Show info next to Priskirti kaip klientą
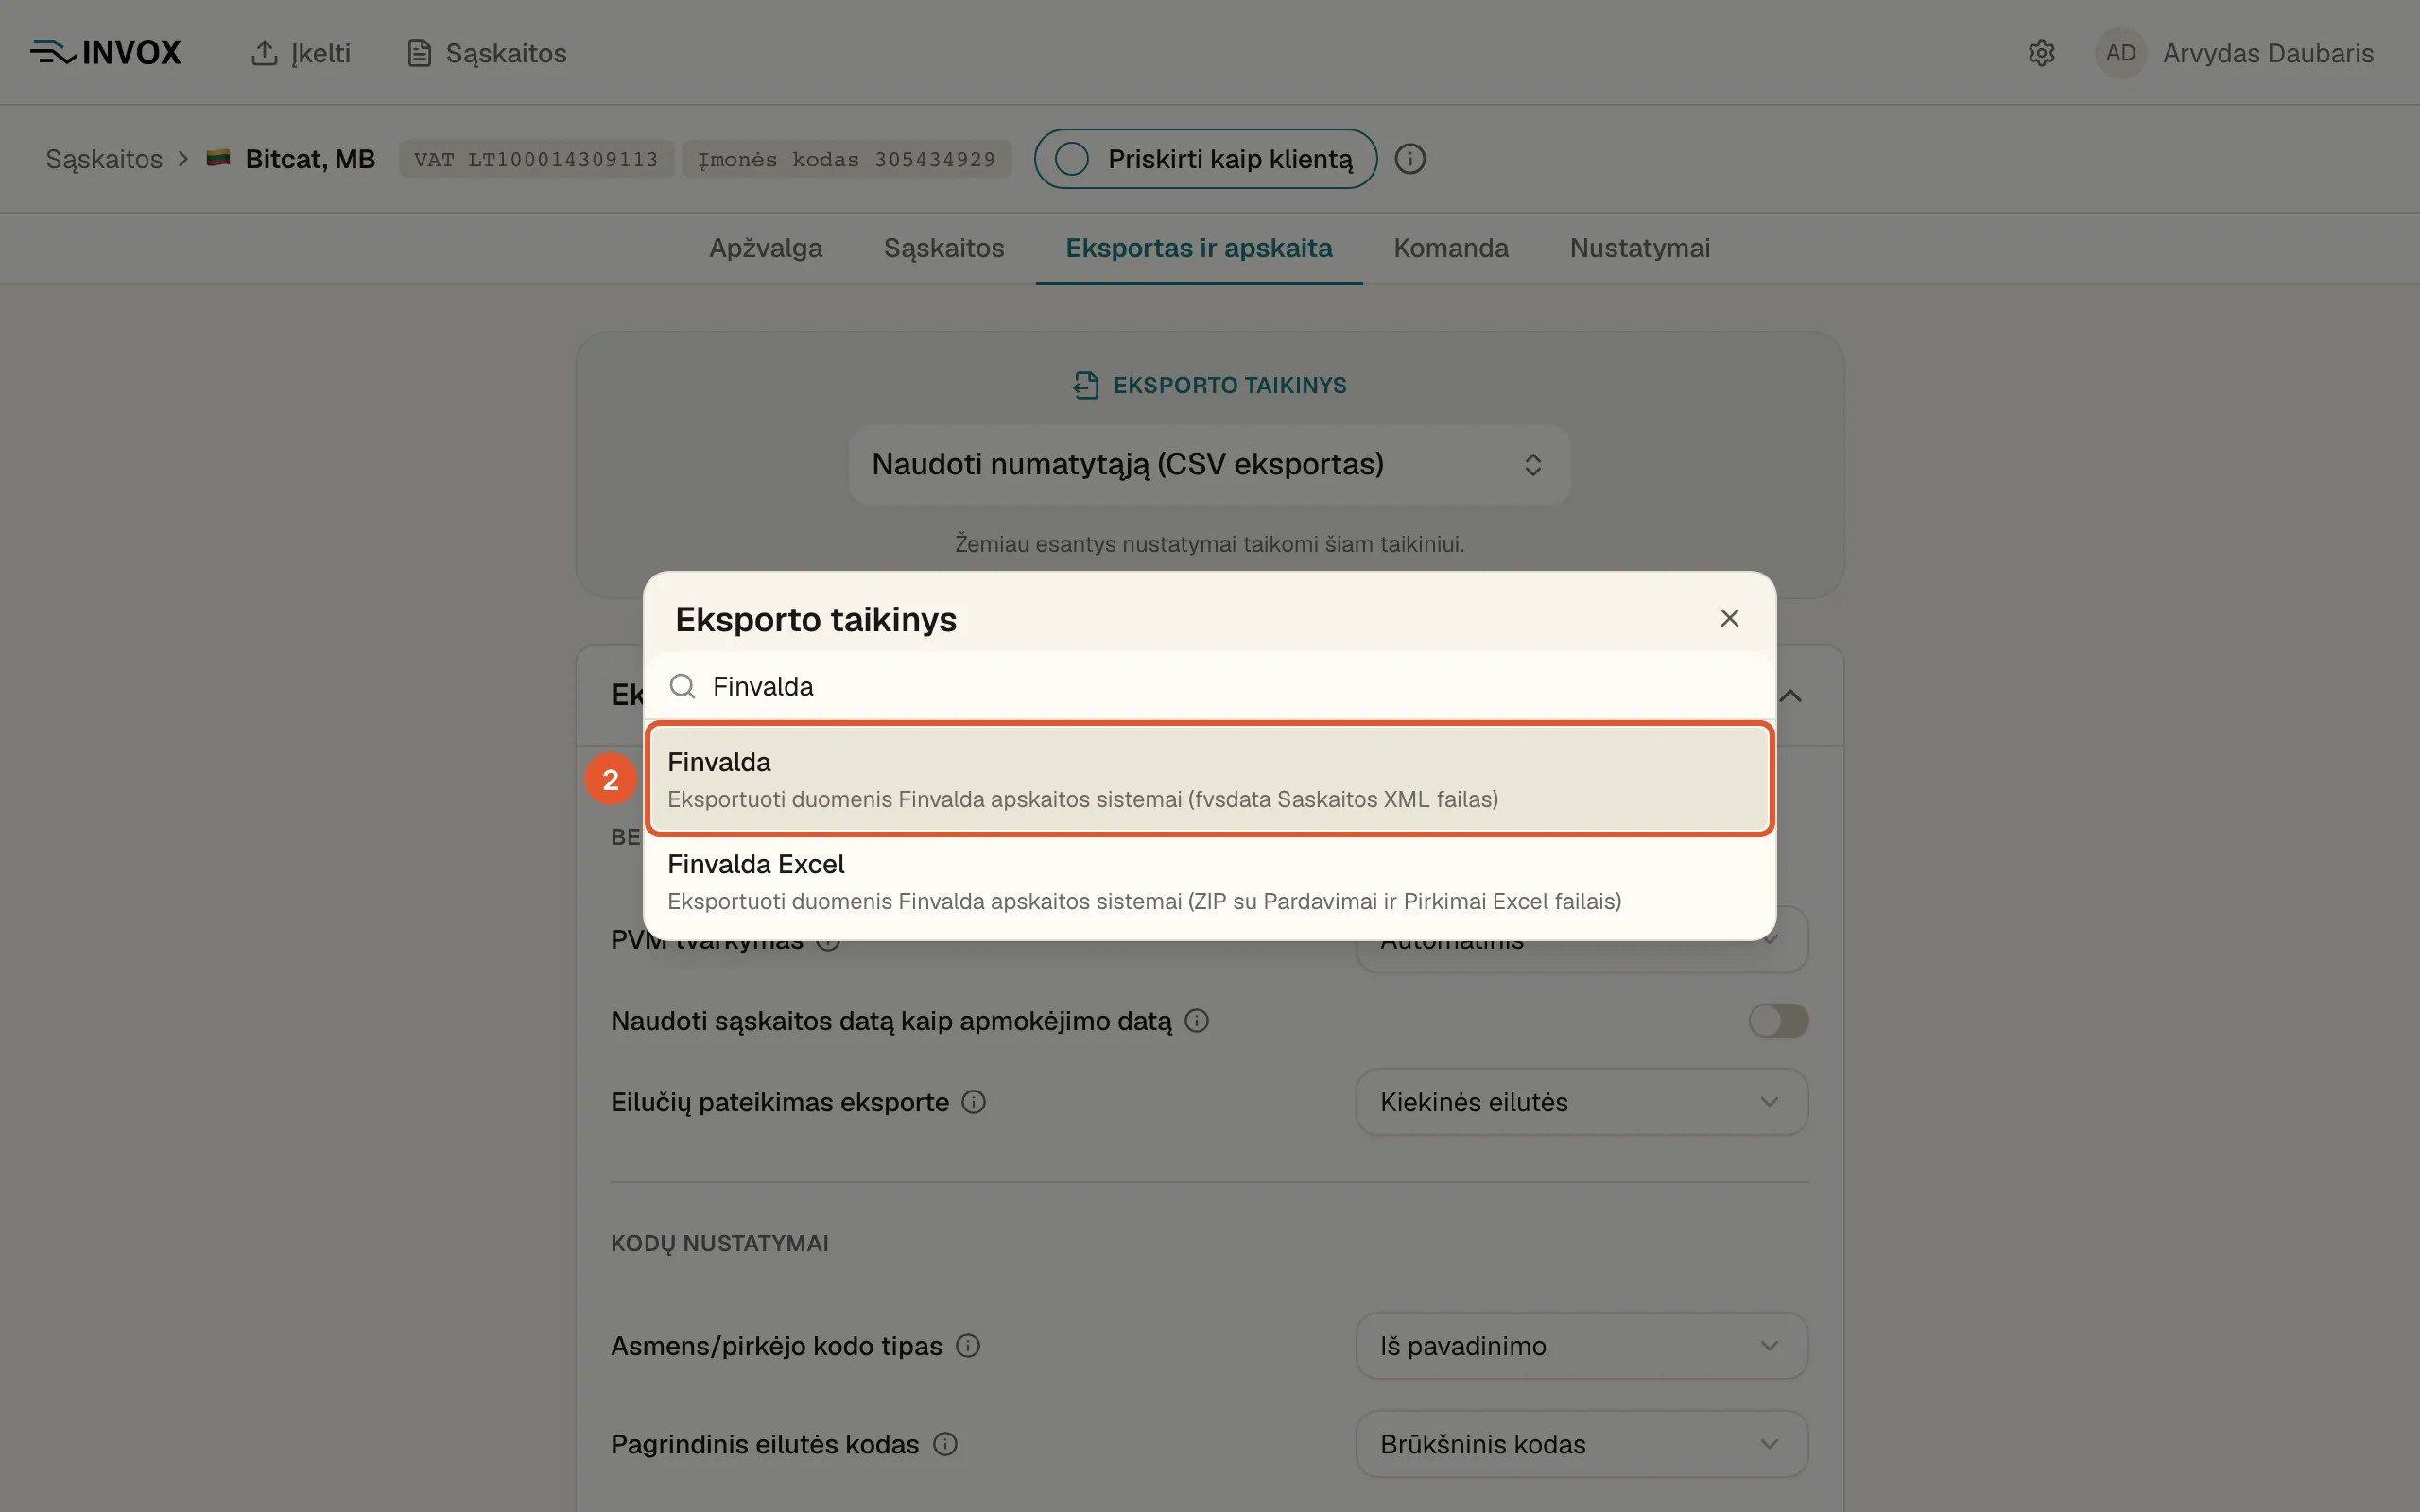Viewport: 2420px width, 1512px height. pyautogui.click(x=1410, y=159)
